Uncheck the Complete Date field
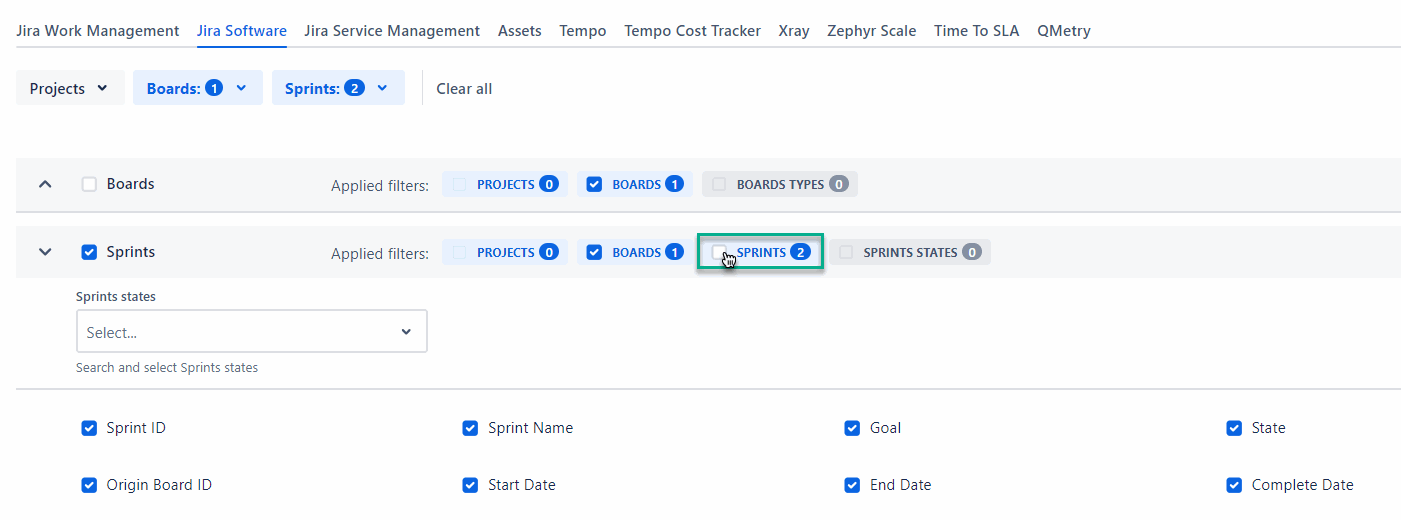This screenshot has height=520, width=1401. (1234, 485)
